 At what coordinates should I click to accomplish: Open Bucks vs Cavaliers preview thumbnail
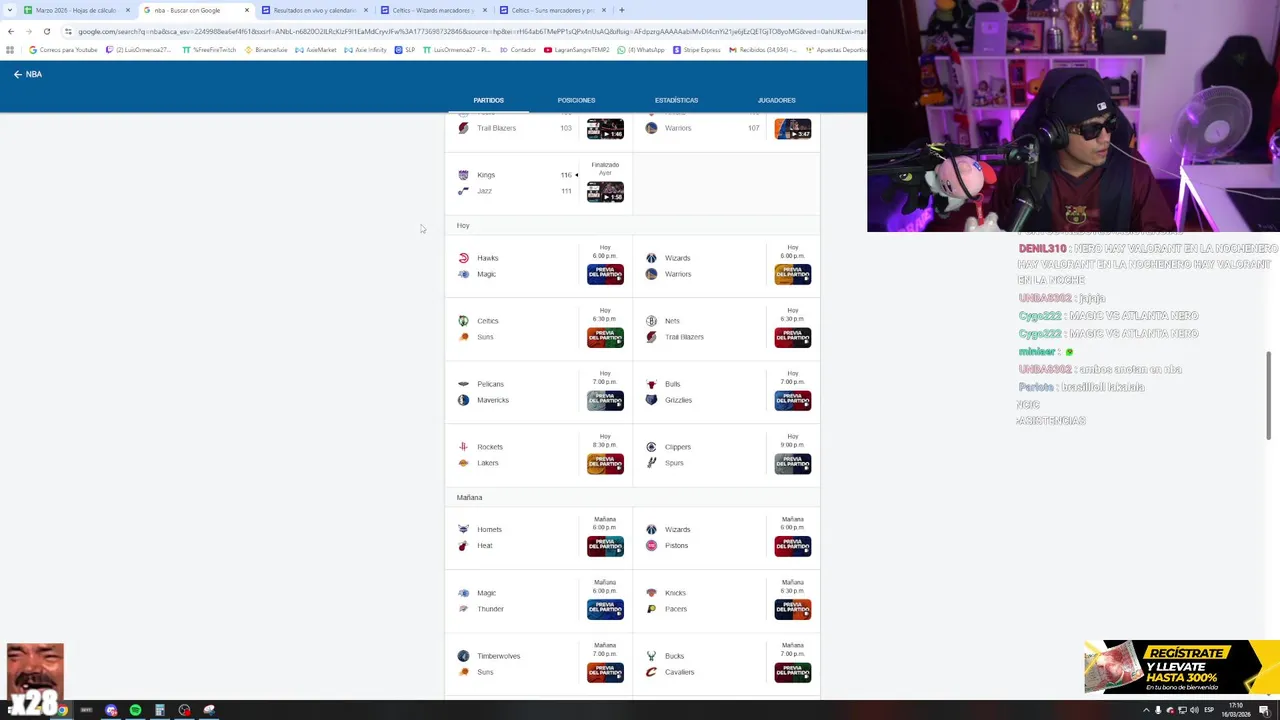(793, 672)
